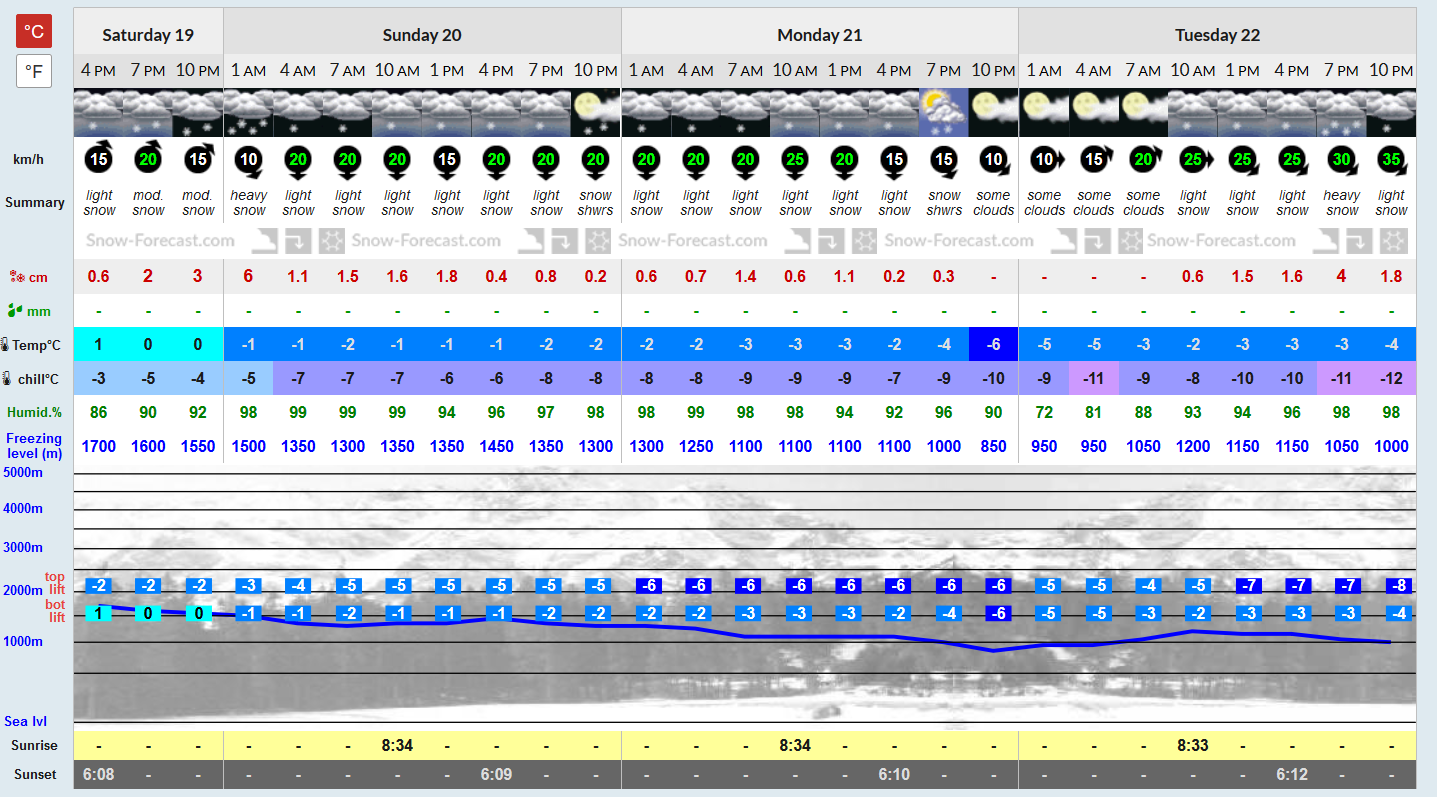The height and width of the screenshot is (797, 1437).
Task: Click Sunday 10 PM moon snow showers icon
Action: (596, 113)
